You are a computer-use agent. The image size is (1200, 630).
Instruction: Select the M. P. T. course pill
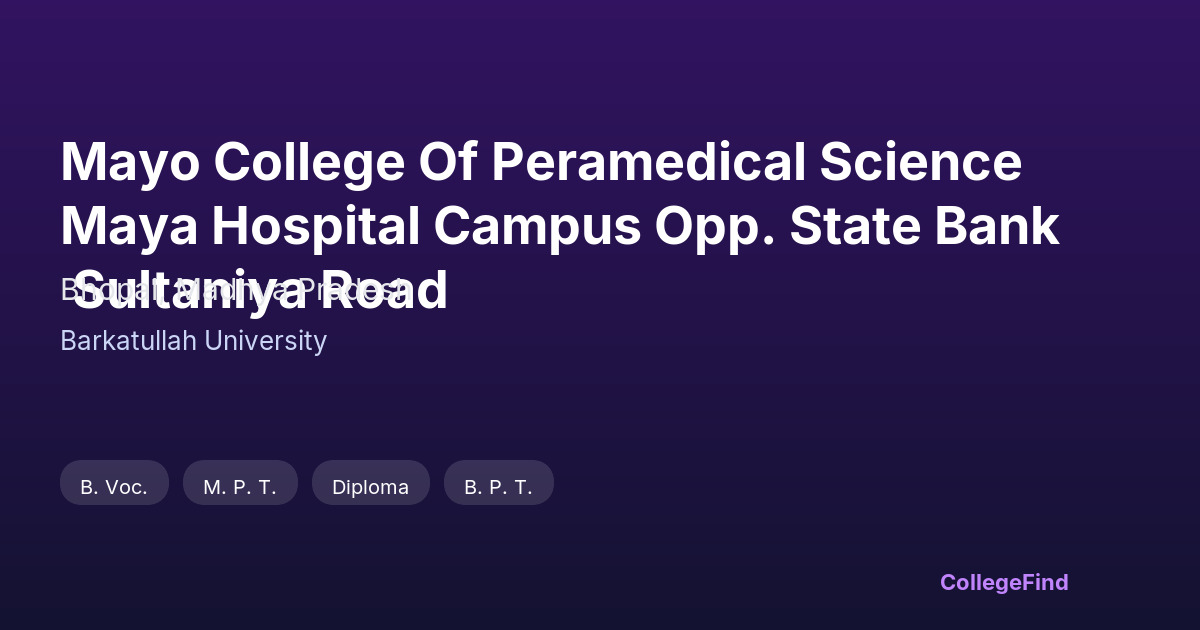[x=240, y=487]
